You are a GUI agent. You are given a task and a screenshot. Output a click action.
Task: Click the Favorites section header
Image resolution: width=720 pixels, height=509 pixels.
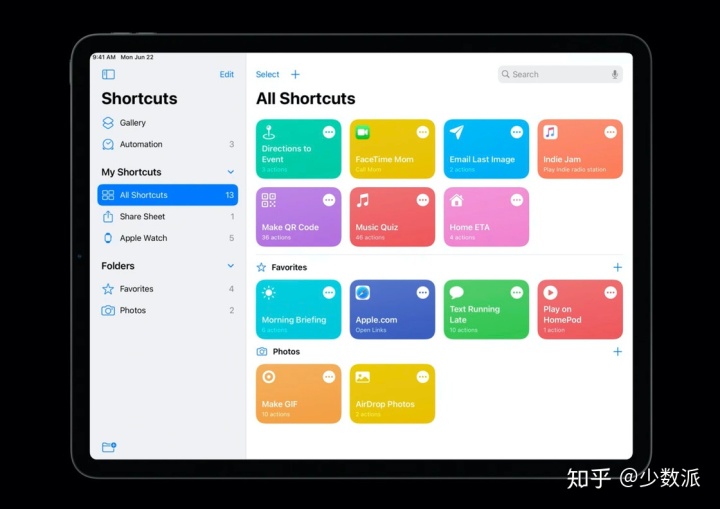[282, 267]
